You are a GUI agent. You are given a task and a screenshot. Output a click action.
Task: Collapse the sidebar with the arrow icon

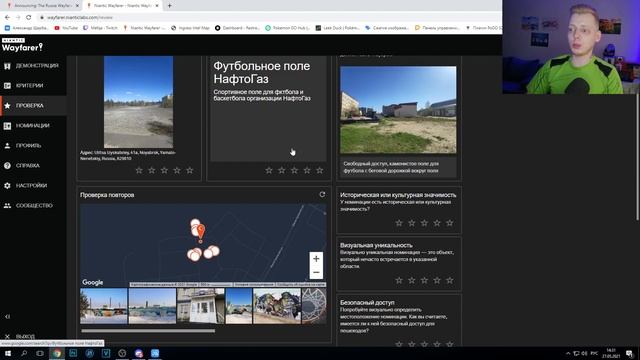(x=7, y=317)
